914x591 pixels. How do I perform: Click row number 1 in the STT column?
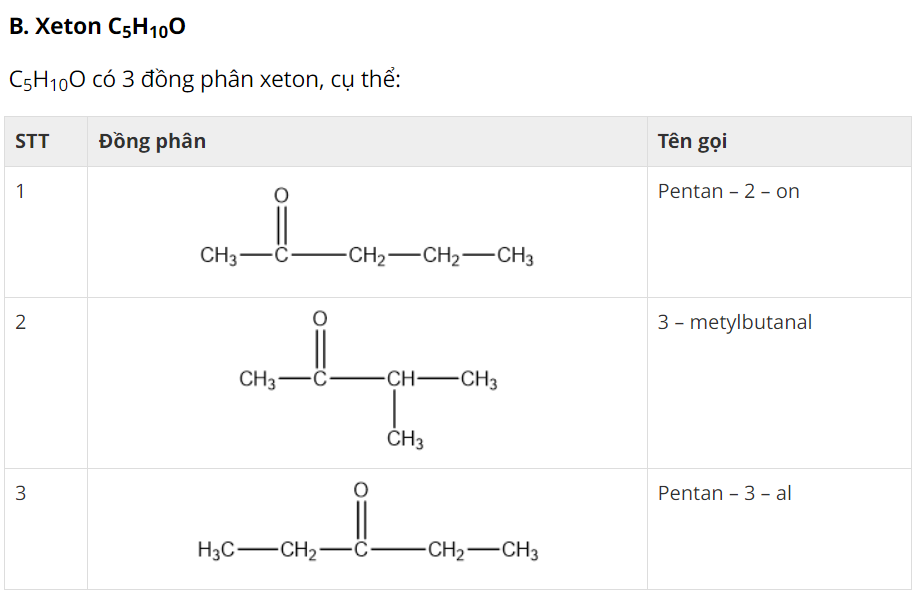coord(20,191)
